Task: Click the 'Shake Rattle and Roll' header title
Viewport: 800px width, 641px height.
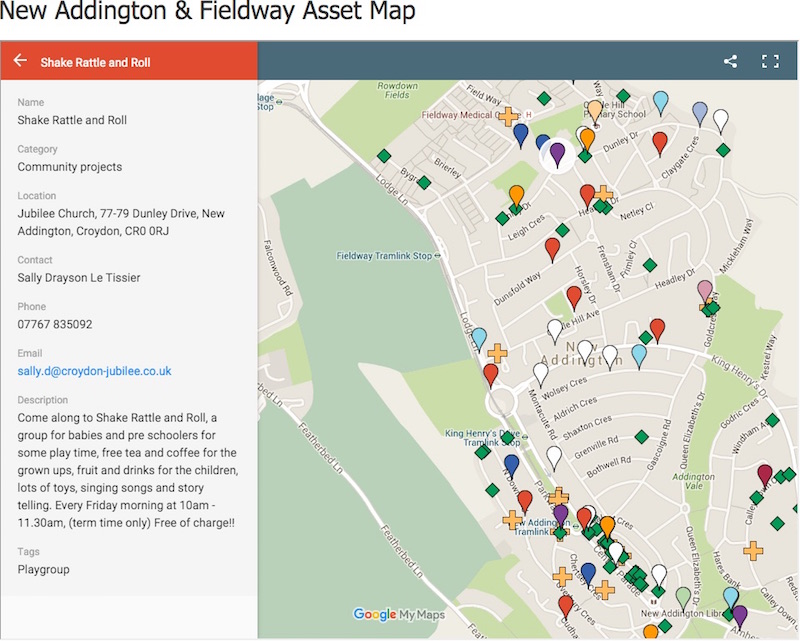Action: (95, 62)
